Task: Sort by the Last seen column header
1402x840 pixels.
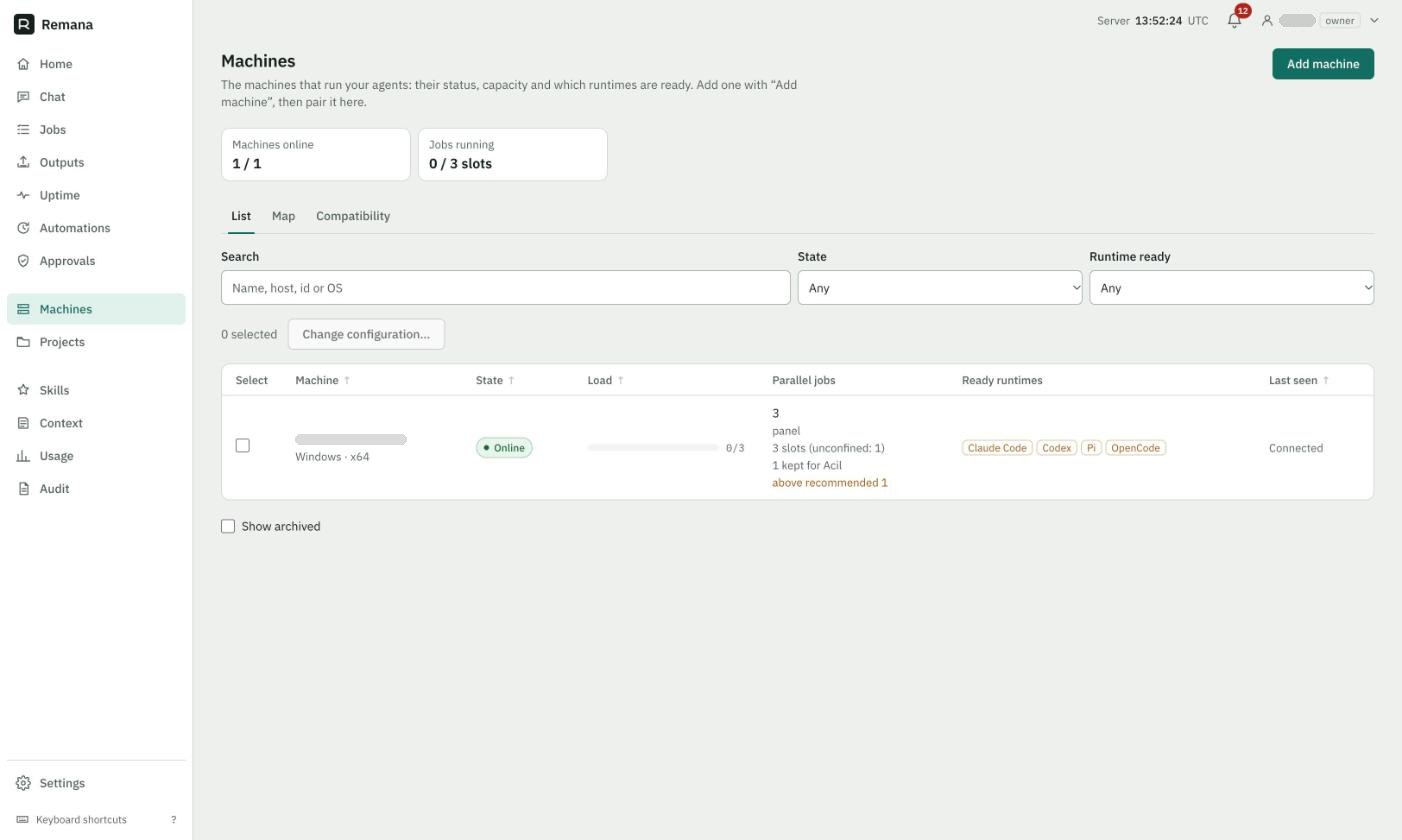Action: tap(1299, 380)
